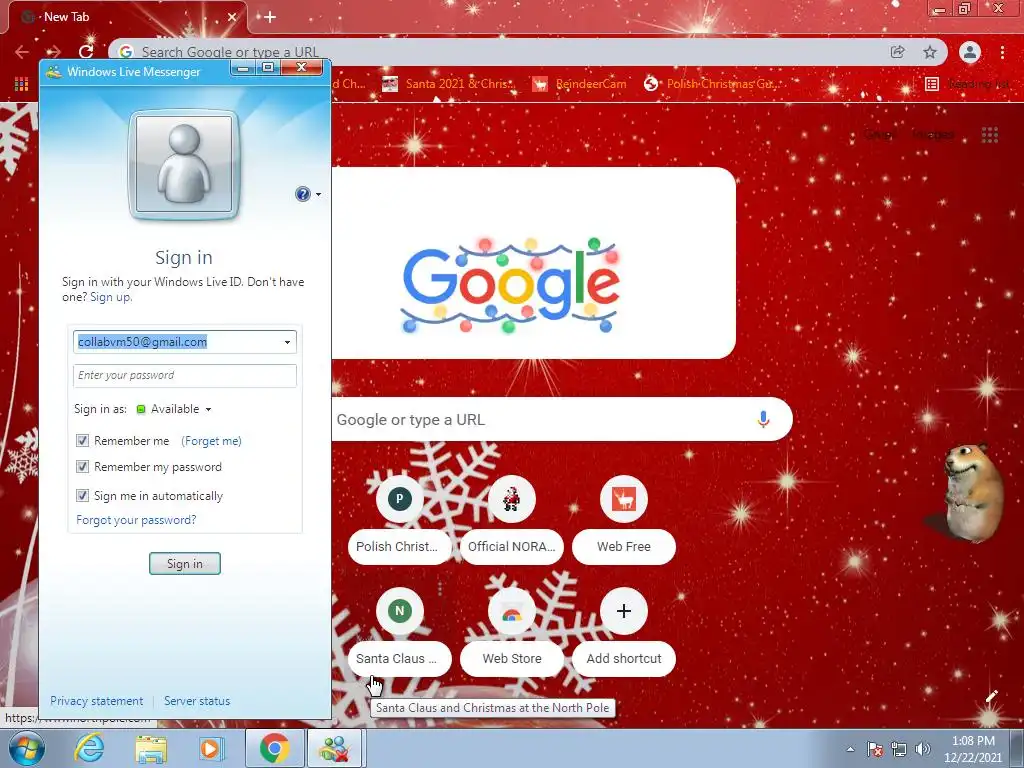Go forward in Chrome
Screen dimensions: 1024x768
tap(54, 52)
